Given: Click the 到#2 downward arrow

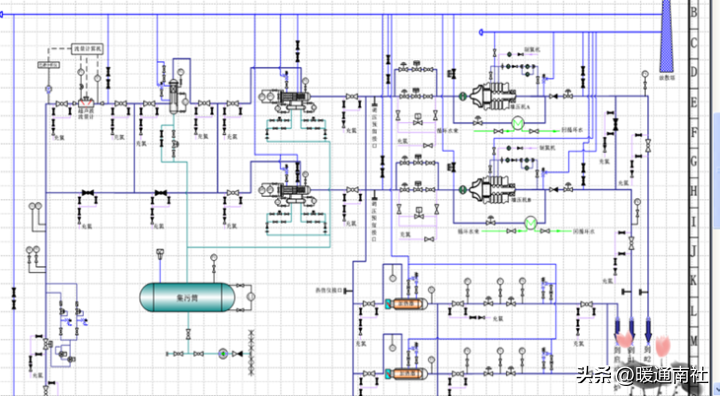Looking at the screenshot, I should 648,331.
